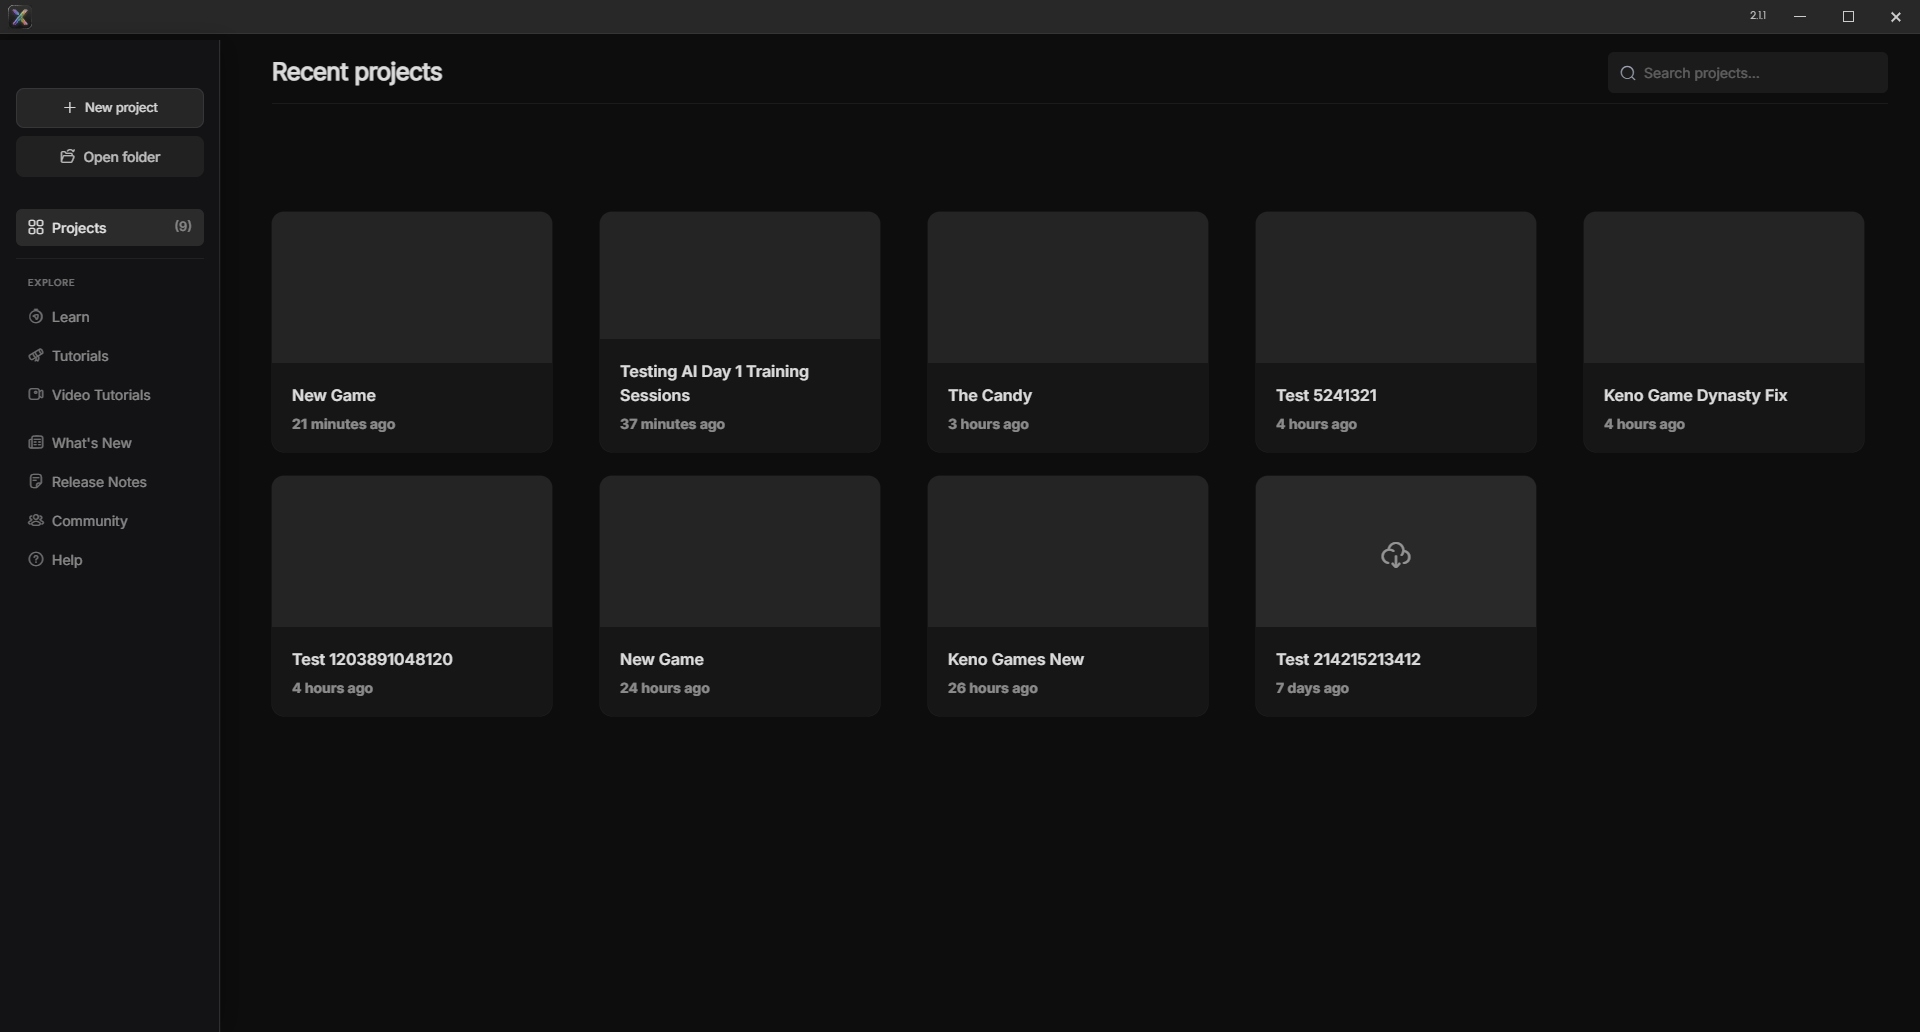Click the Video Tutorials camera icon
This screenshot has height=1032, width=1920.
pos(36,395)
